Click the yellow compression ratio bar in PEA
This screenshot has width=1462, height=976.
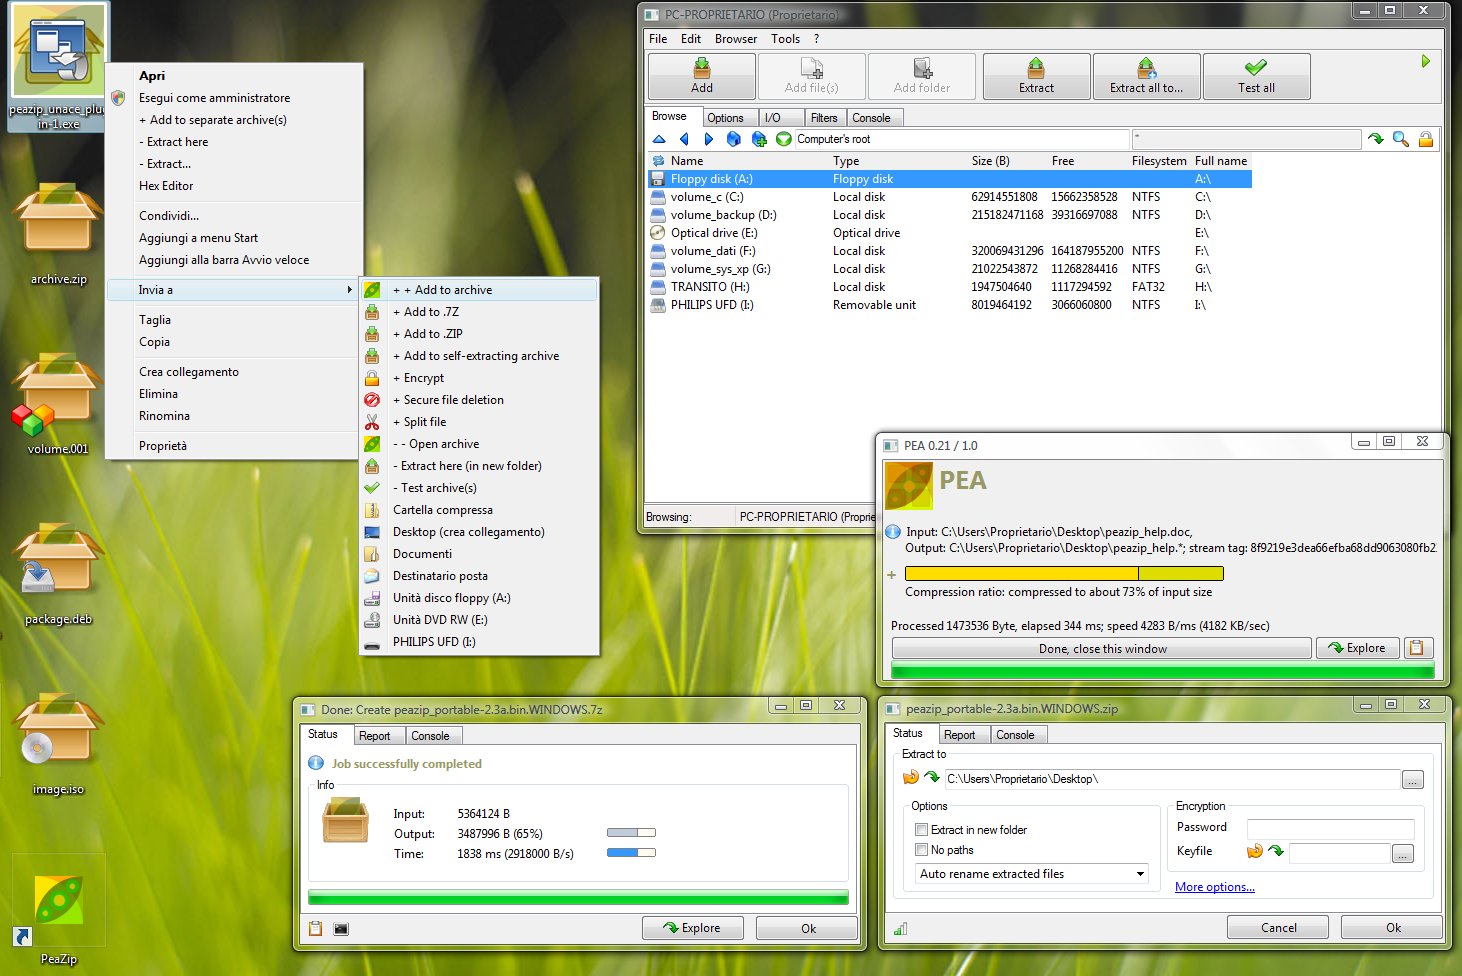tap(1064, 574)
